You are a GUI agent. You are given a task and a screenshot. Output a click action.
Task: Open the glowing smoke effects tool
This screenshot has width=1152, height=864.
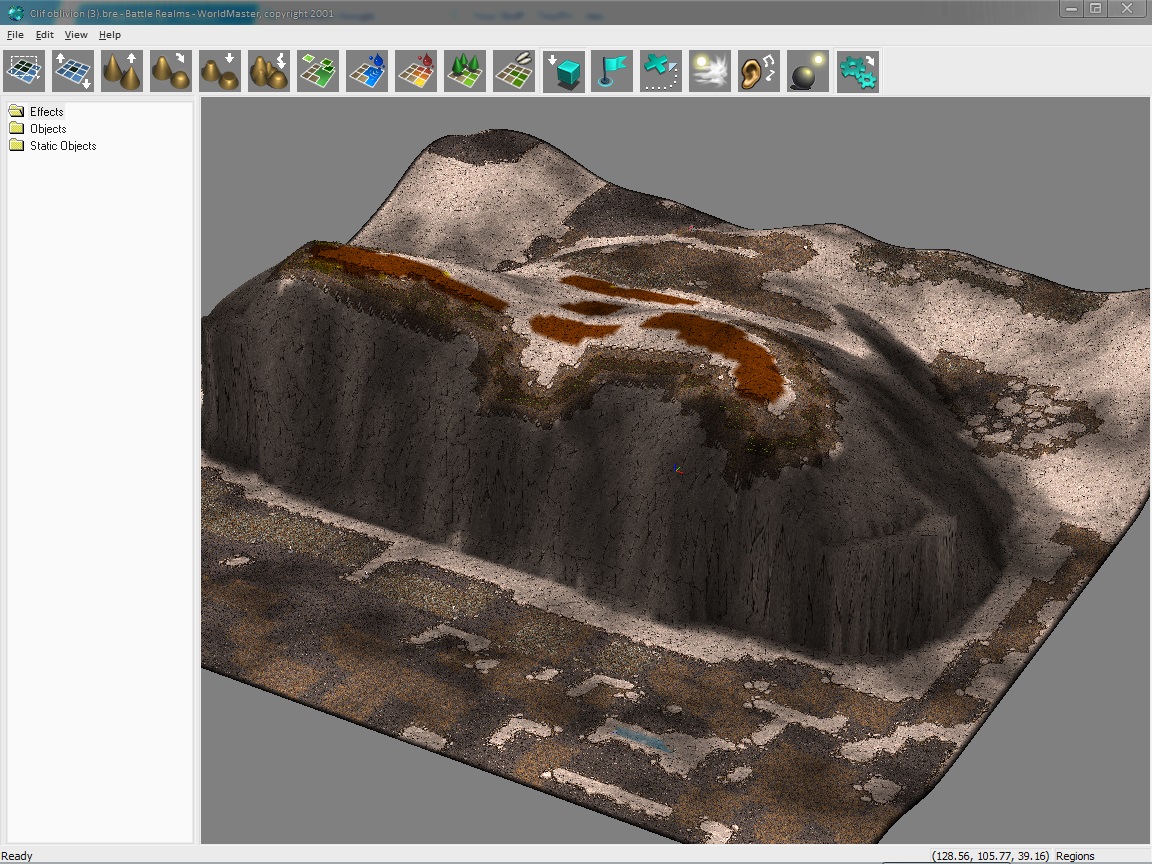(x=710, y=71)
